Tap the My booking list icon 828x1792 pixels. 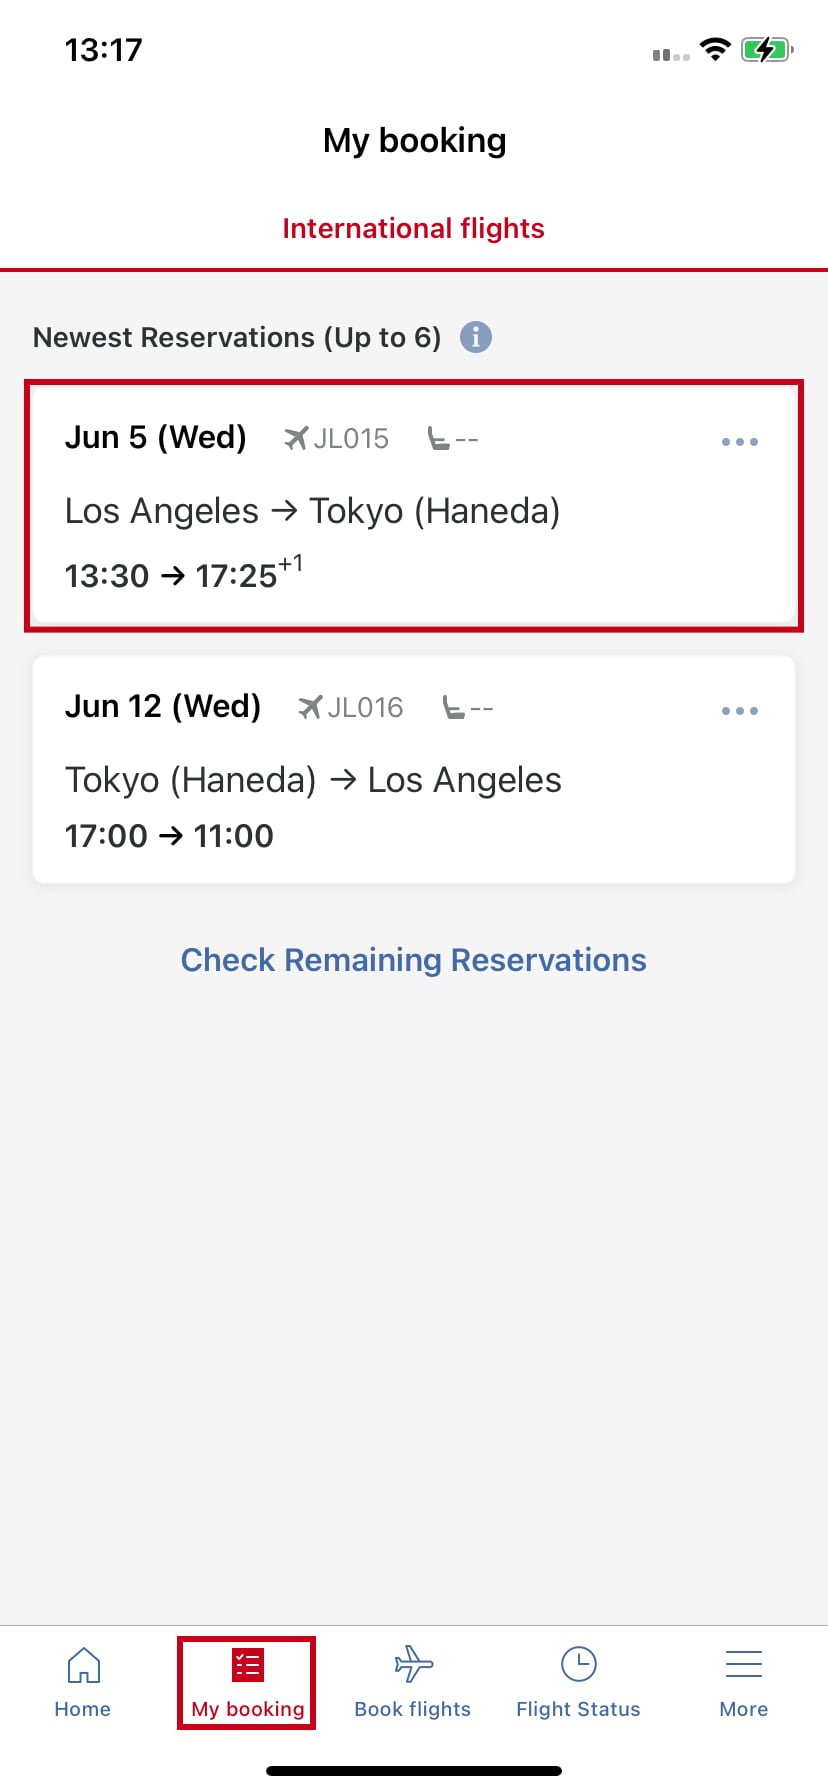coord(247,1665)
